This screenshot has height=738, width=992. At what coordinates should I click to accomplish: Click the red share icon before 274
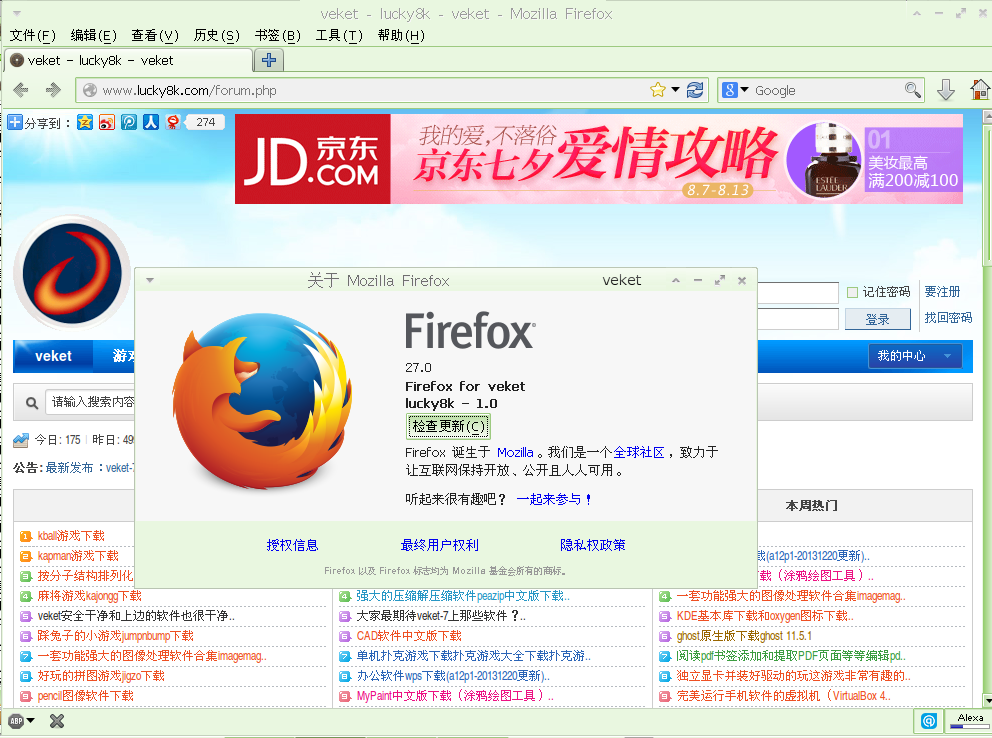[x=173, y=122]
